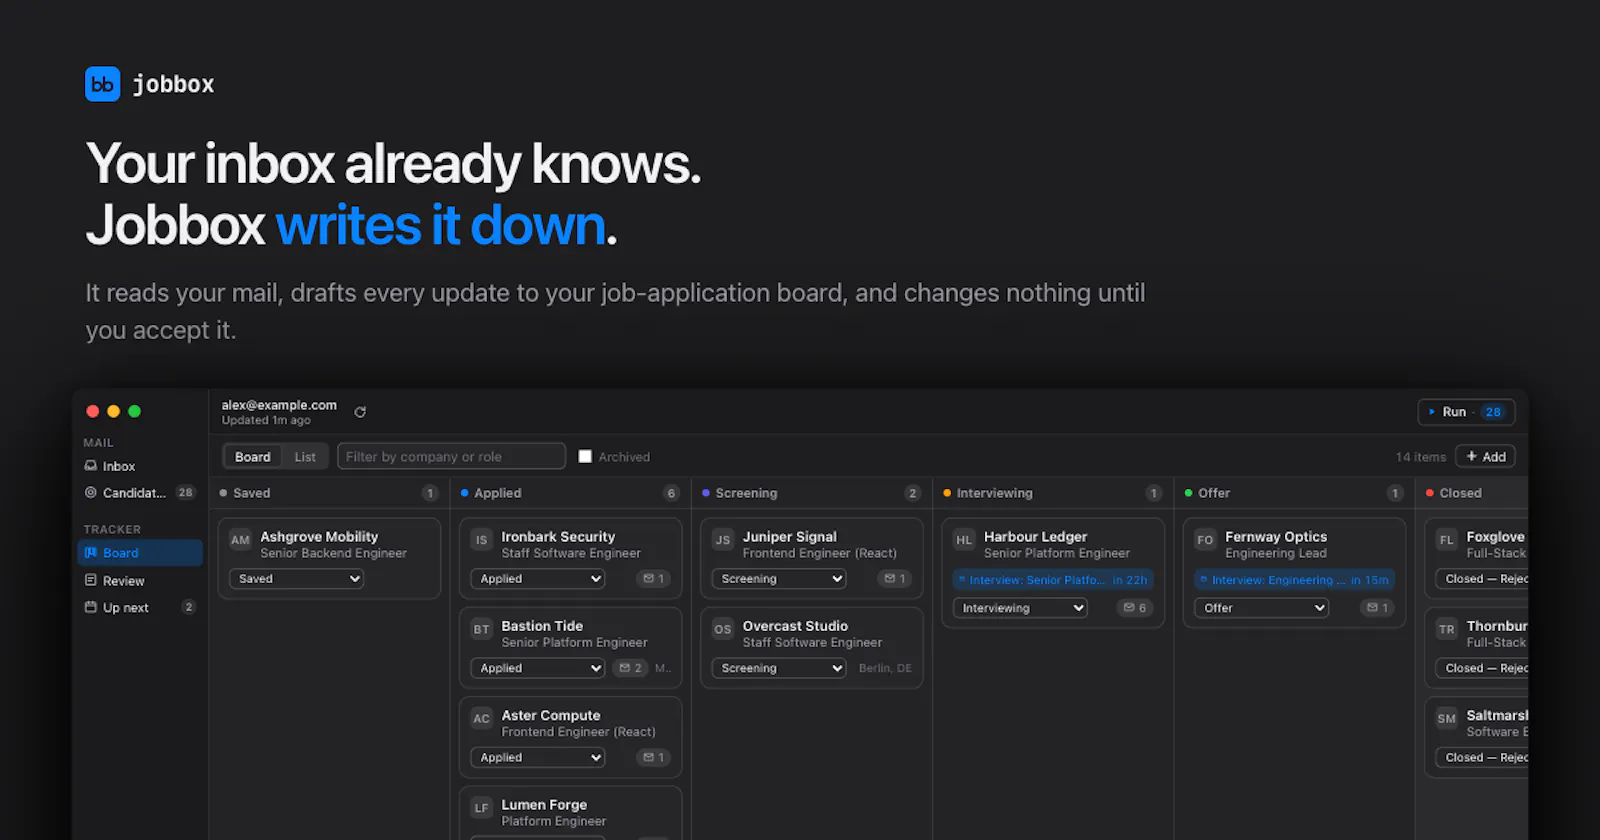Click the OS avatar on Overcast Studio
This screenshot has height=840, width=1600.
tap(722, 629)
